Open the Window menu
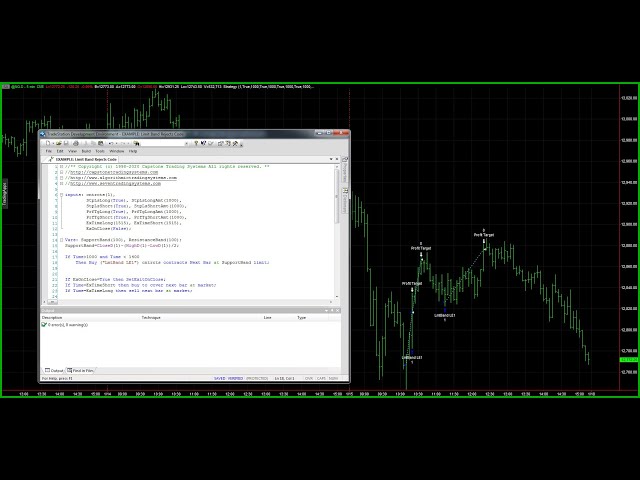This screenshot has height=480, width=640. pos(117,151)
